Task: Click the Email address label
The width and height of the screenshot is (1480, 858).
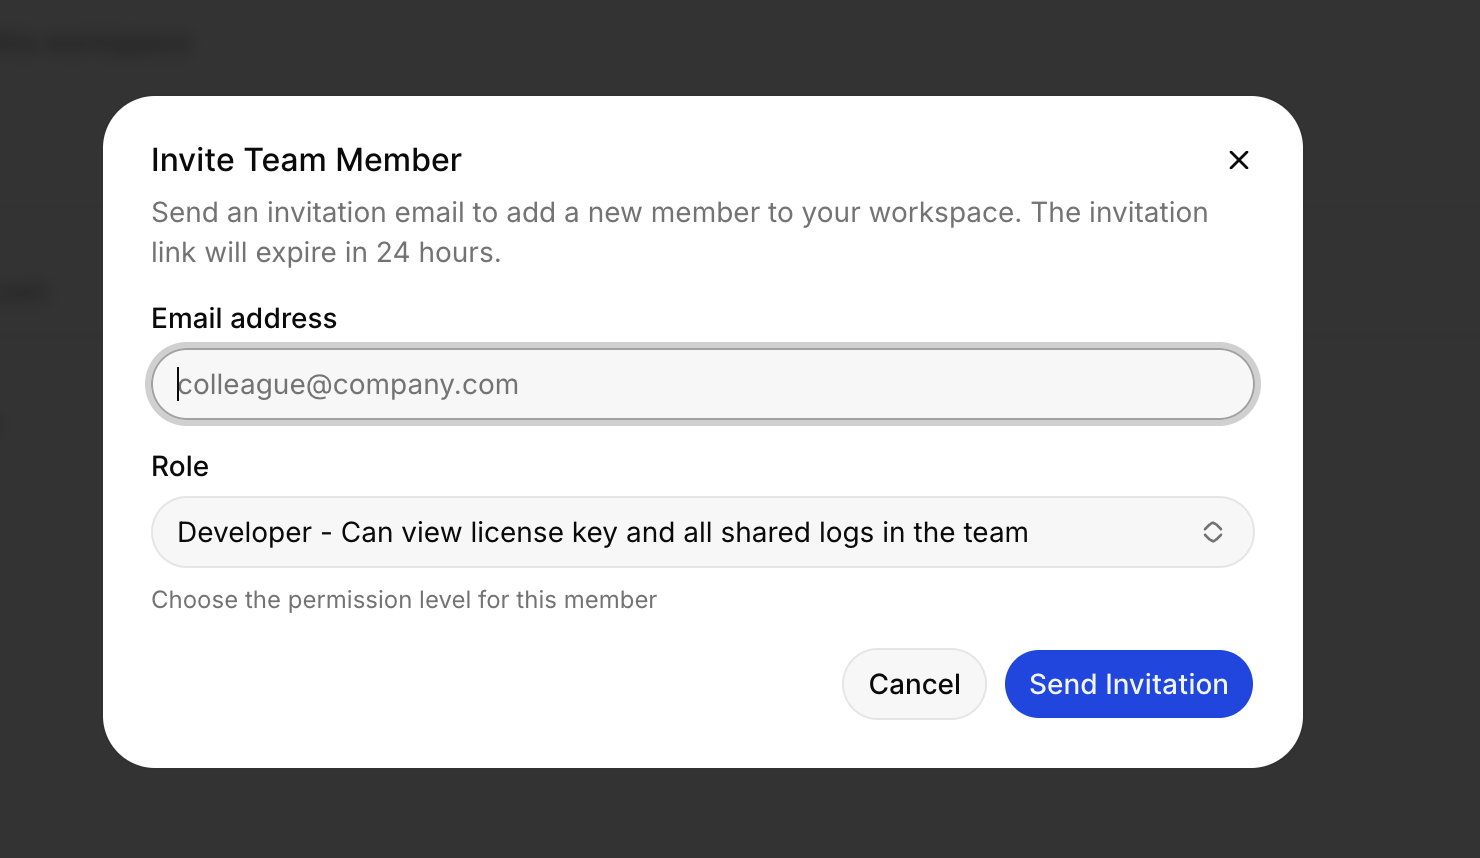Action: (243, 318)
